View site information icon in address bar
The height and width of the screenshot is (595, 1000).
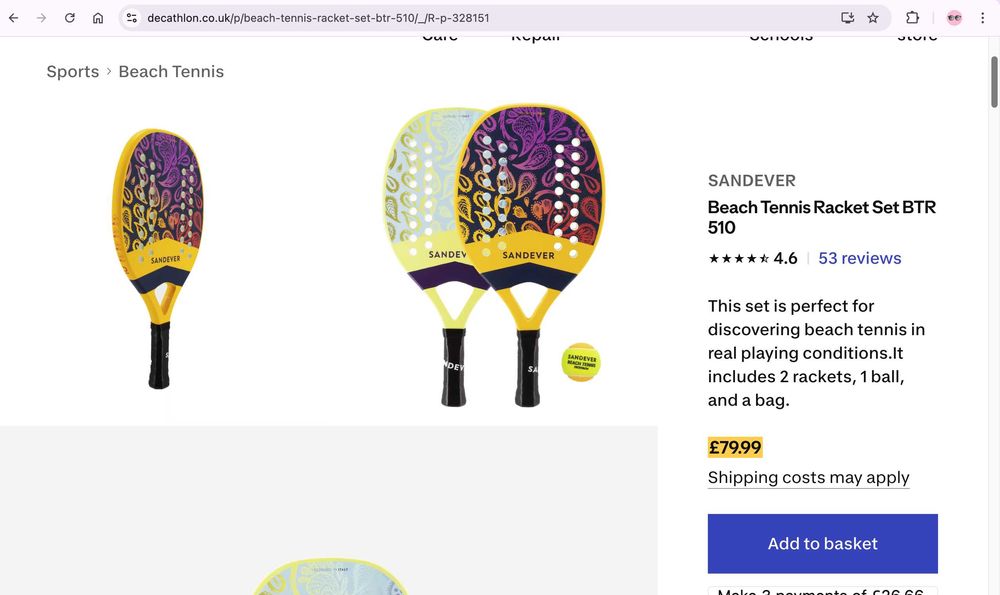[131, 18]
